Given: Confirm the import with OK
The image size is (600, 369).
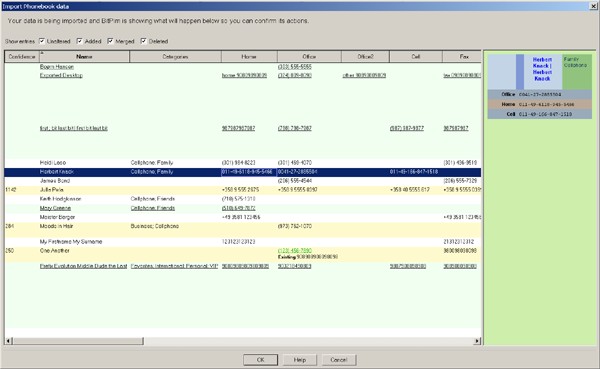Looking at the screenshot, I should pos(261,360).
